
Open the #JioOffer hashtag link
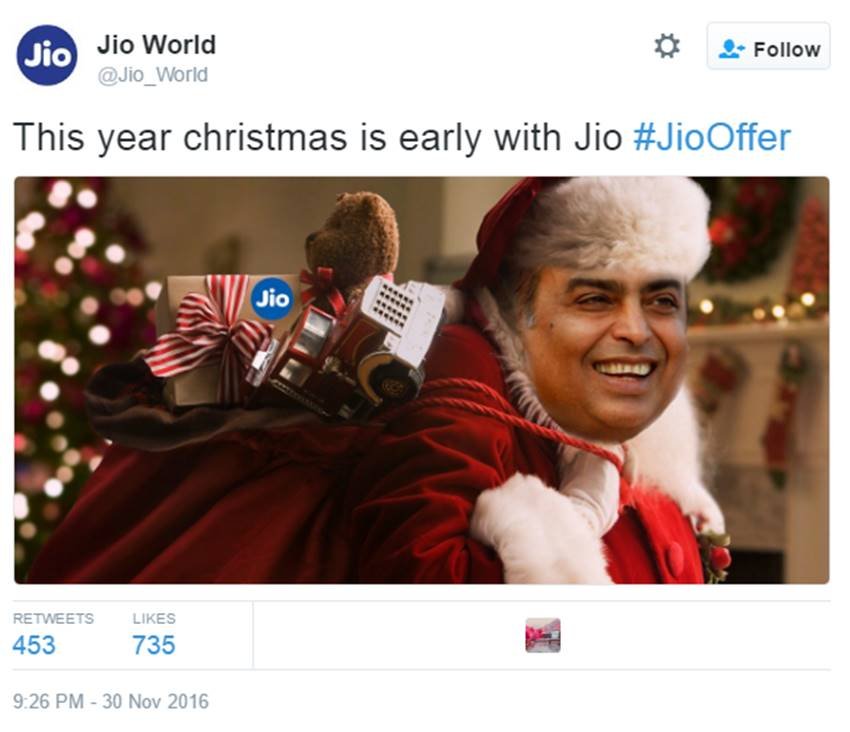click(x=712, y=137)
